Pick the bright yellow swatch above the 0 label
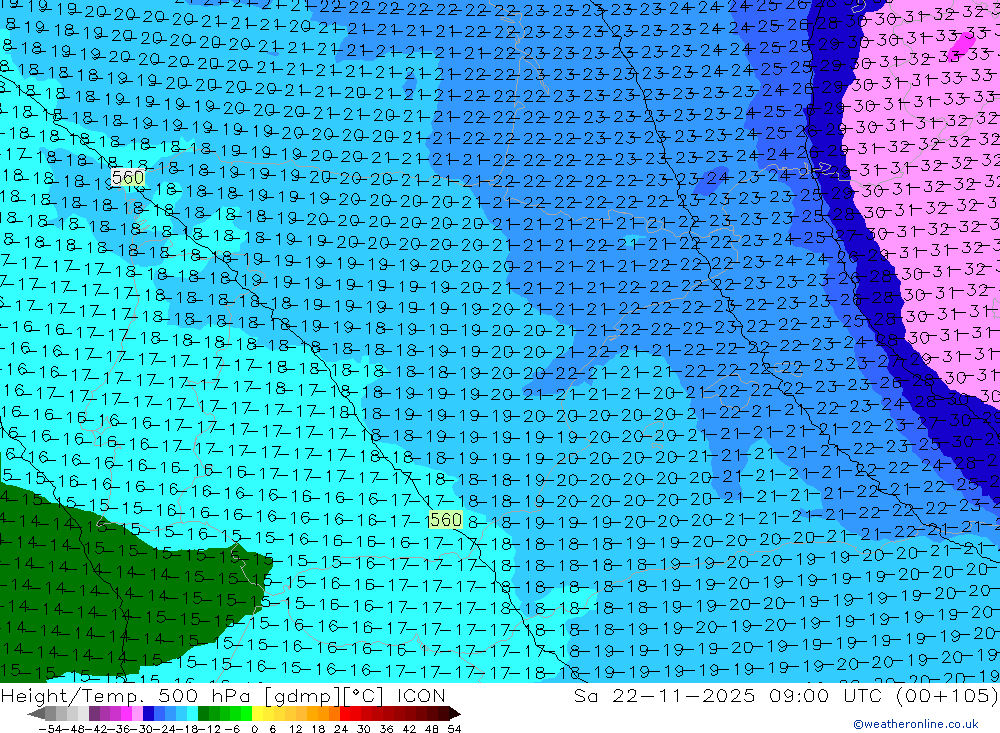 (x=257, y=713)
